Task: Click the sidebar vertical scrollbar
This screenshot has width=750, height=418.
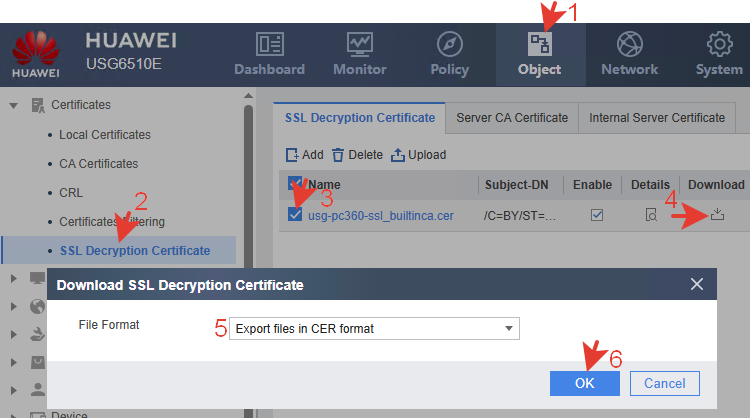Action: click(x=248, y=187)
